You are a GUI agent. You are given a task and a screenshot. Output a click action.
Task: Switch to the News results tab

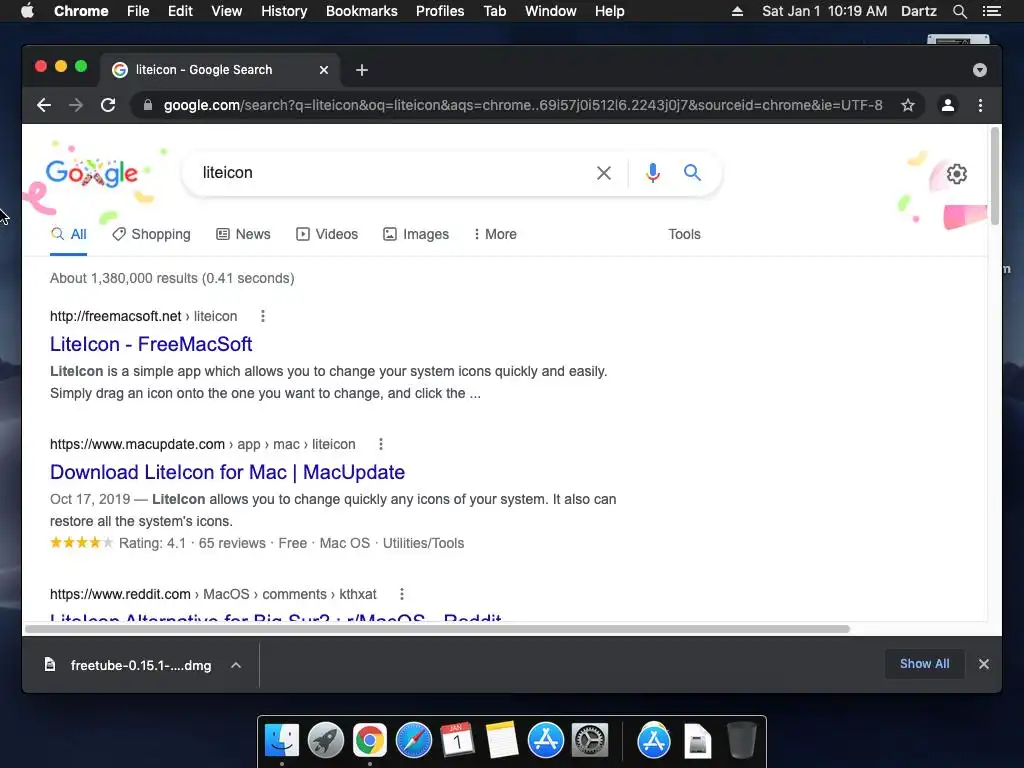coord(243,234)
